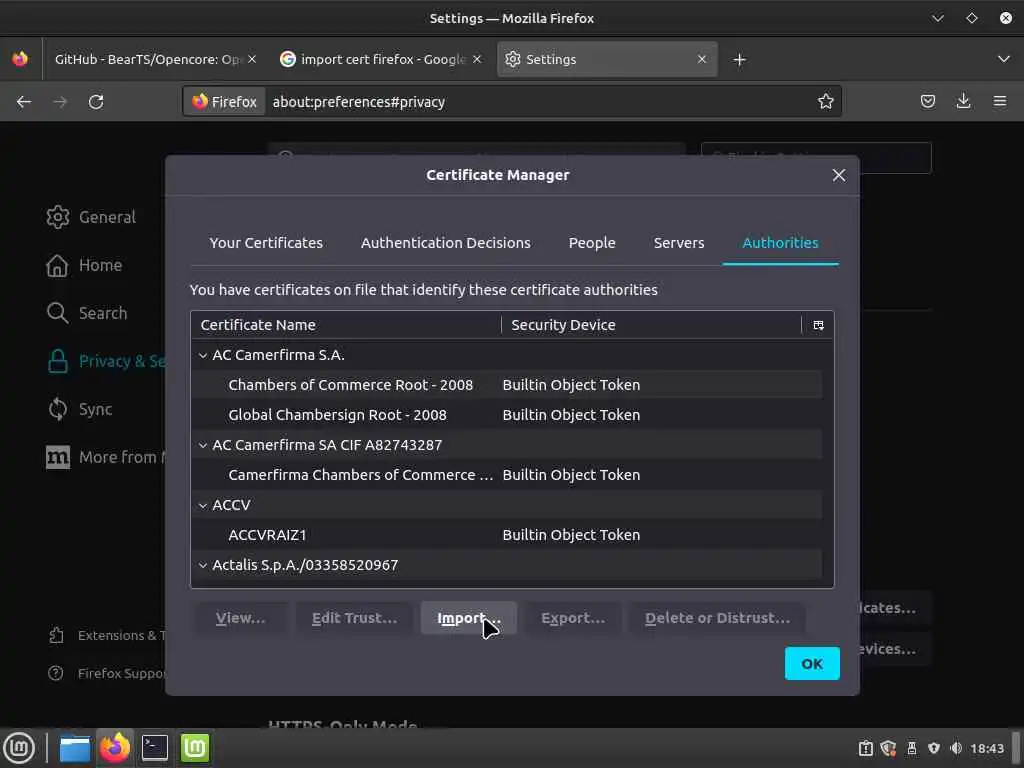Close the import cert firefox Google tab

click(477, 59)
